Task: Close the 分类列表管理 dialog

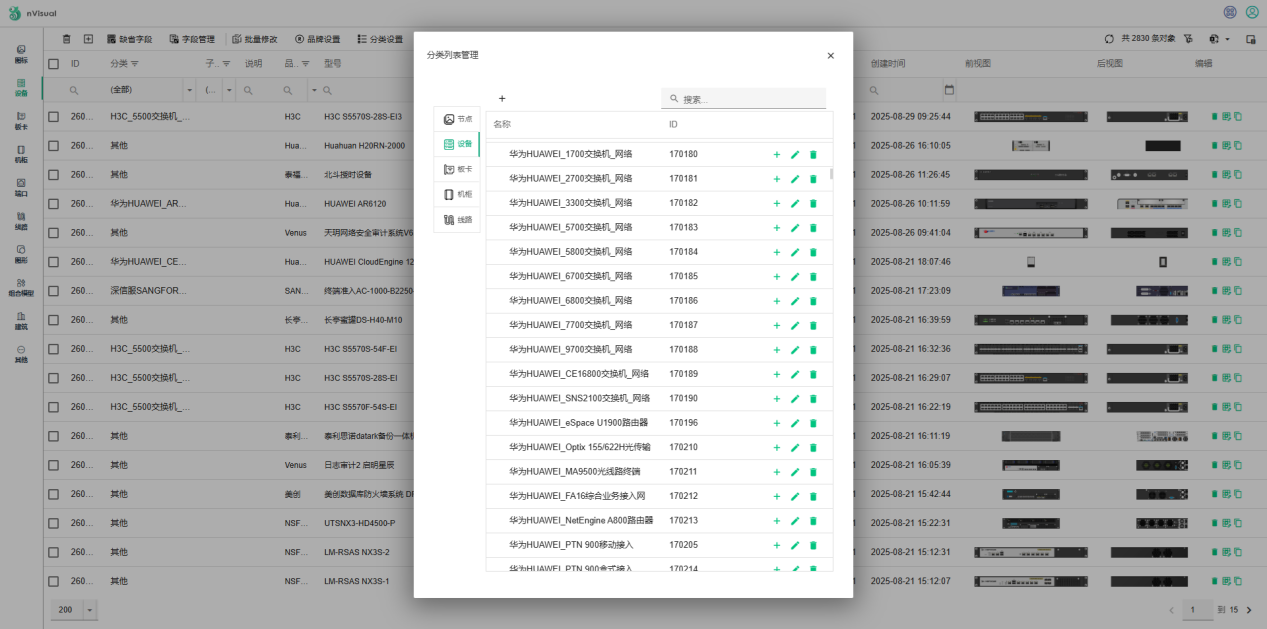Action: tap(830, 56)
